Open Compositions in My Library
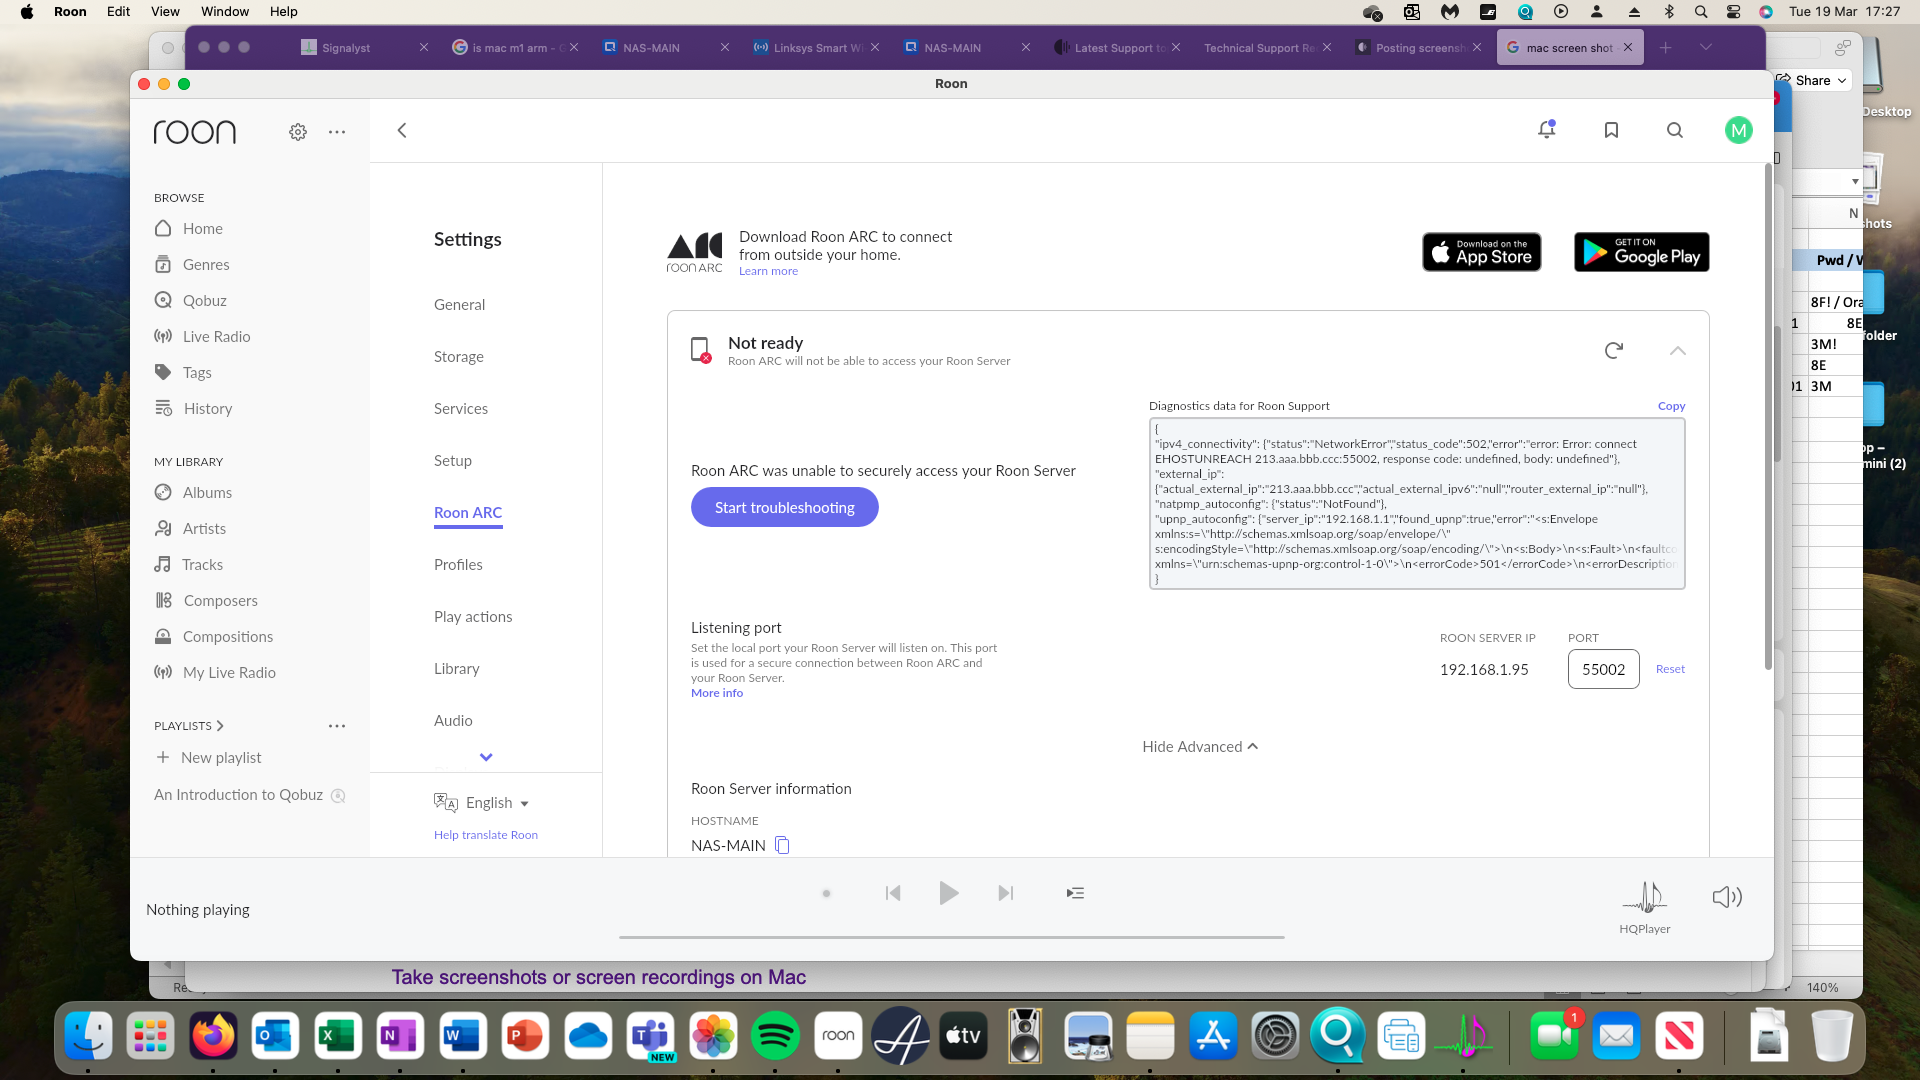Viewport: 1920px width, 1080px height. tap(228, 637)
